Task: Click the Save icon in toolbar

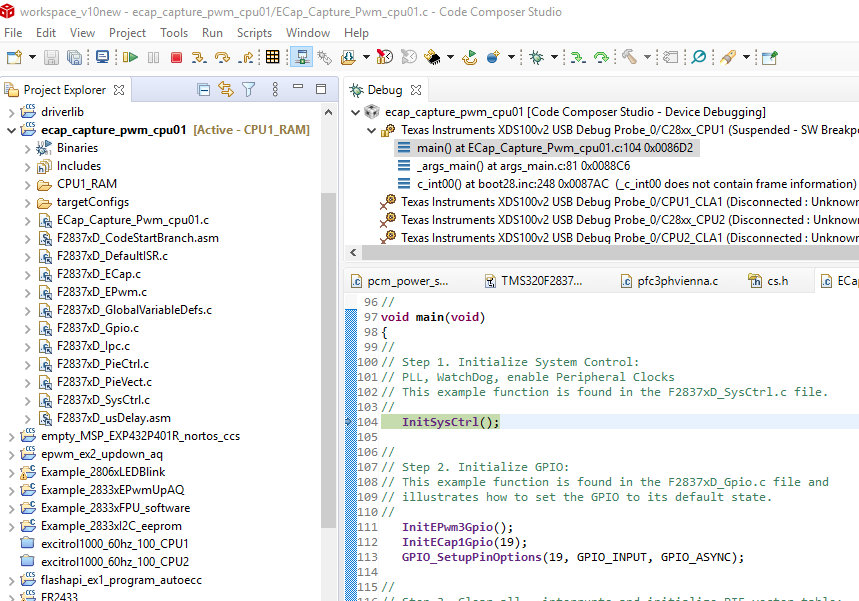Action: pos(49,57)
